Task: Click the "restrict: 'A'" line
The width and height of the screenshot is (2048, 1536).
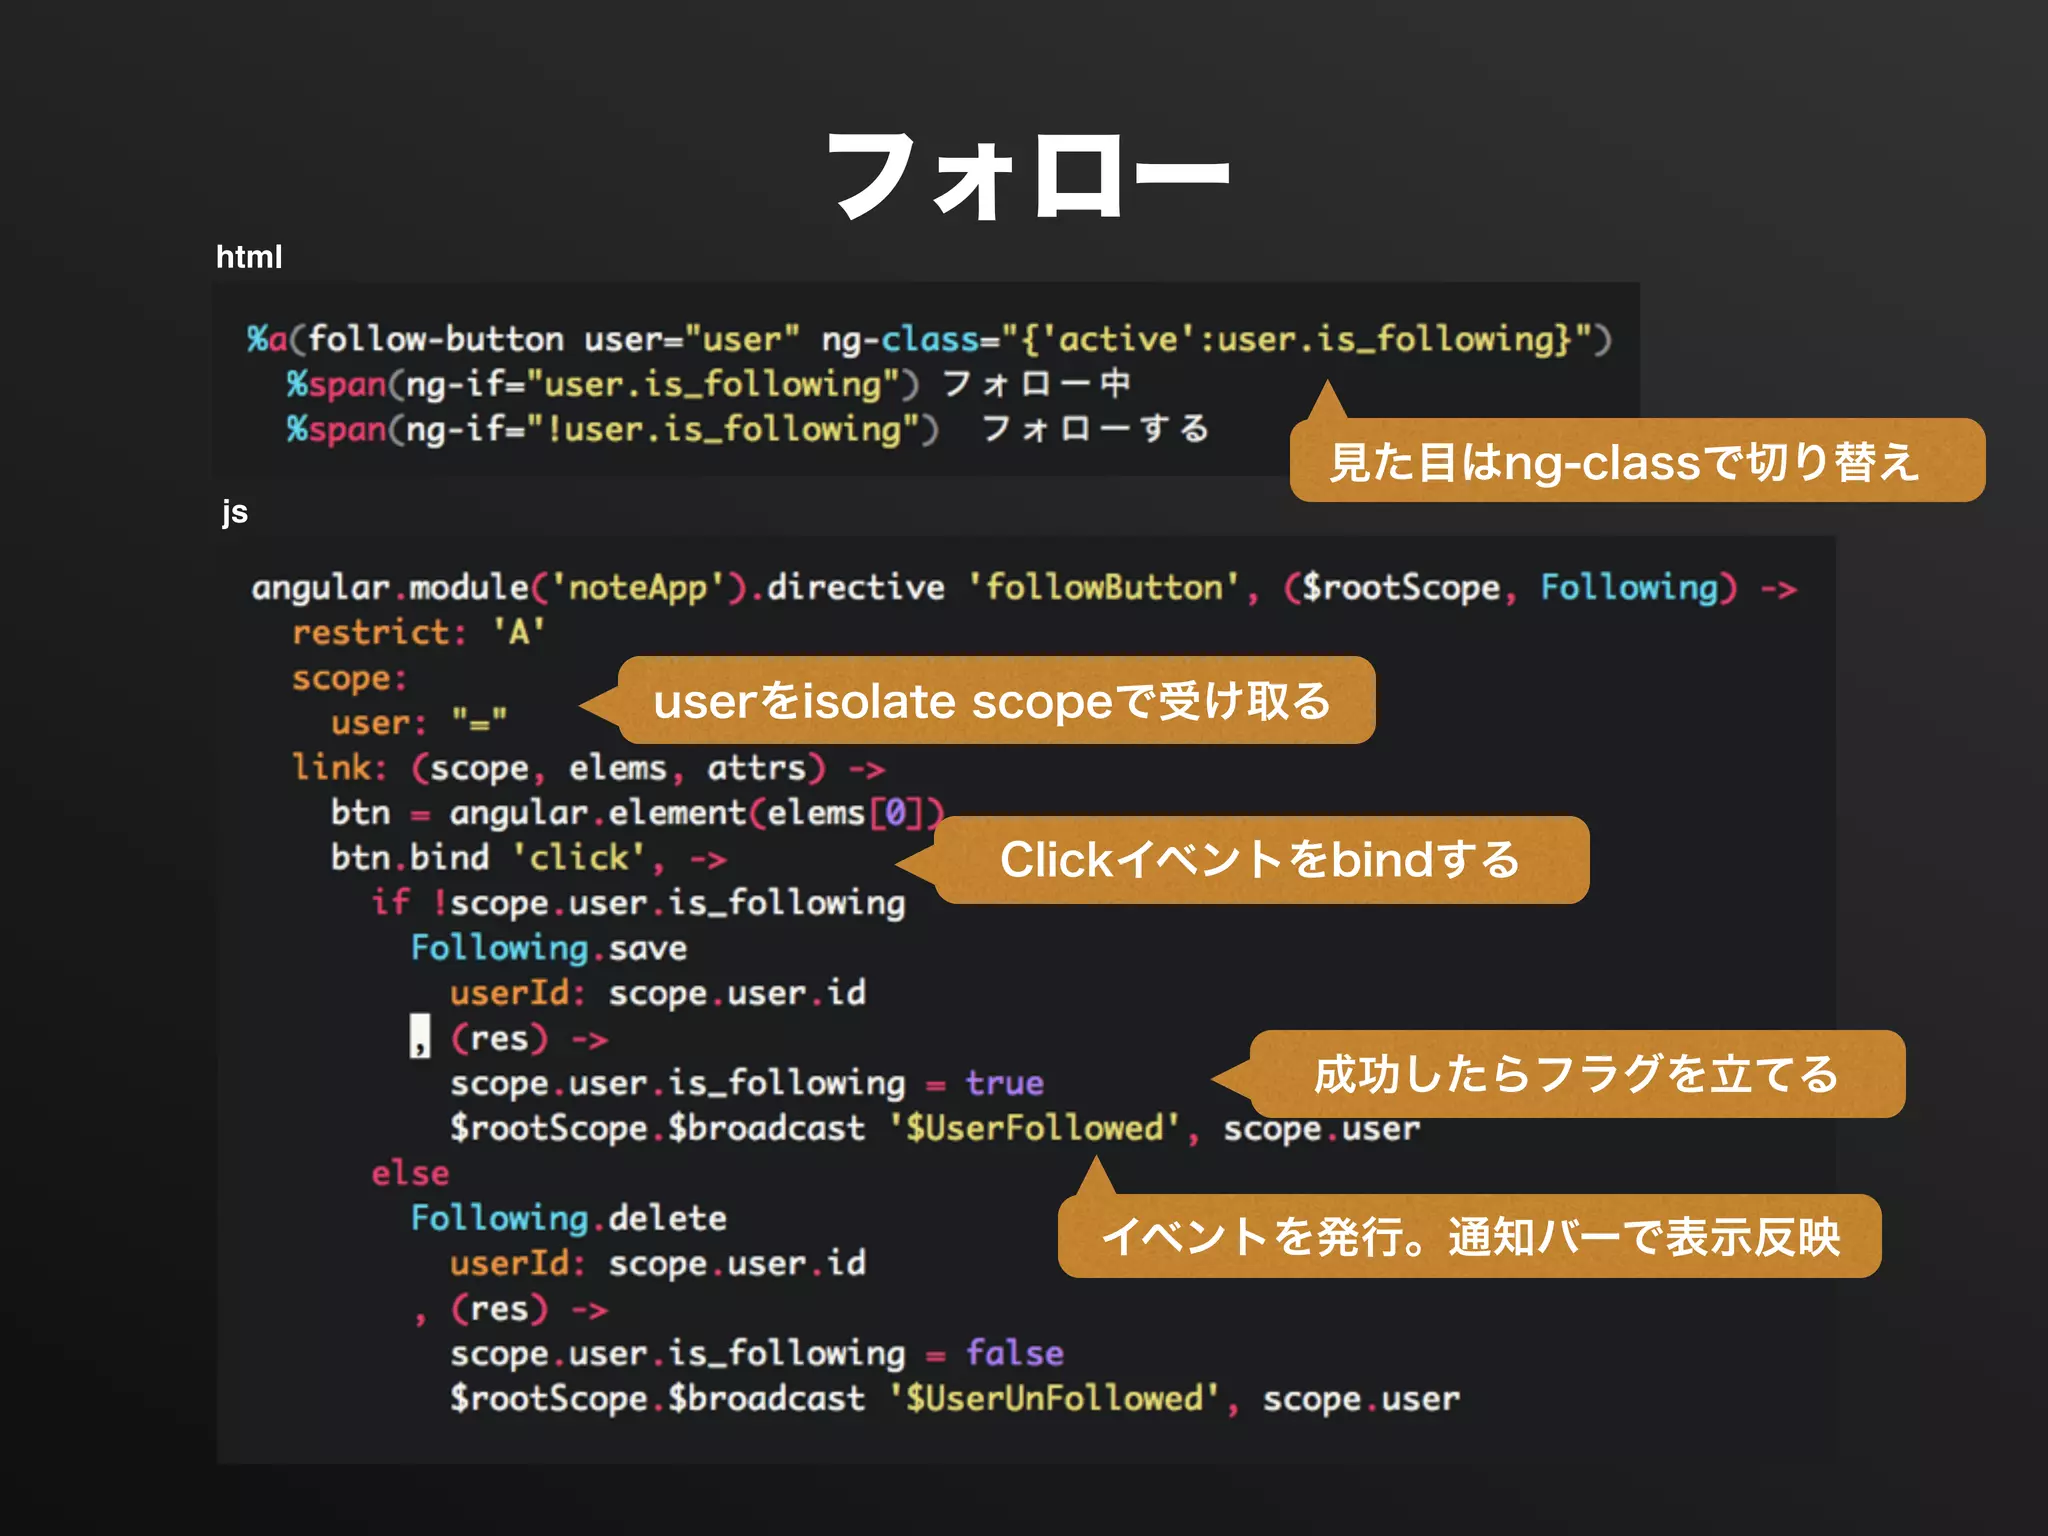Action: click(419, 632)
